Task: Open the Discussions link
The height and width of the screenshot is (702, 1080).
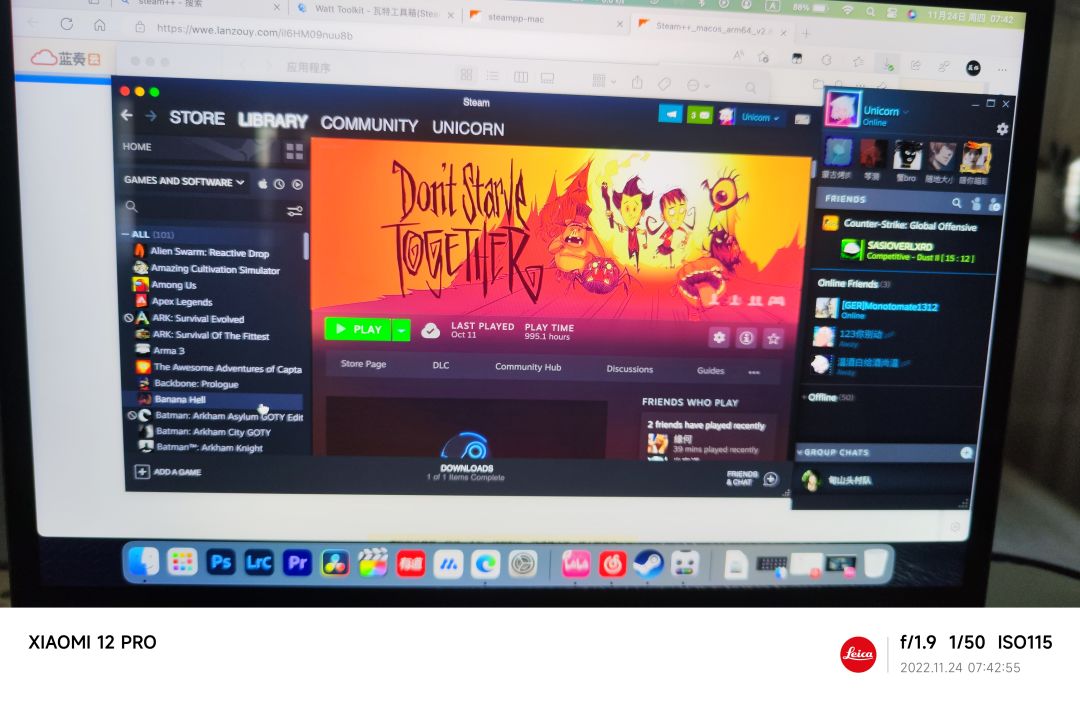Action: (x=630, y=369)
